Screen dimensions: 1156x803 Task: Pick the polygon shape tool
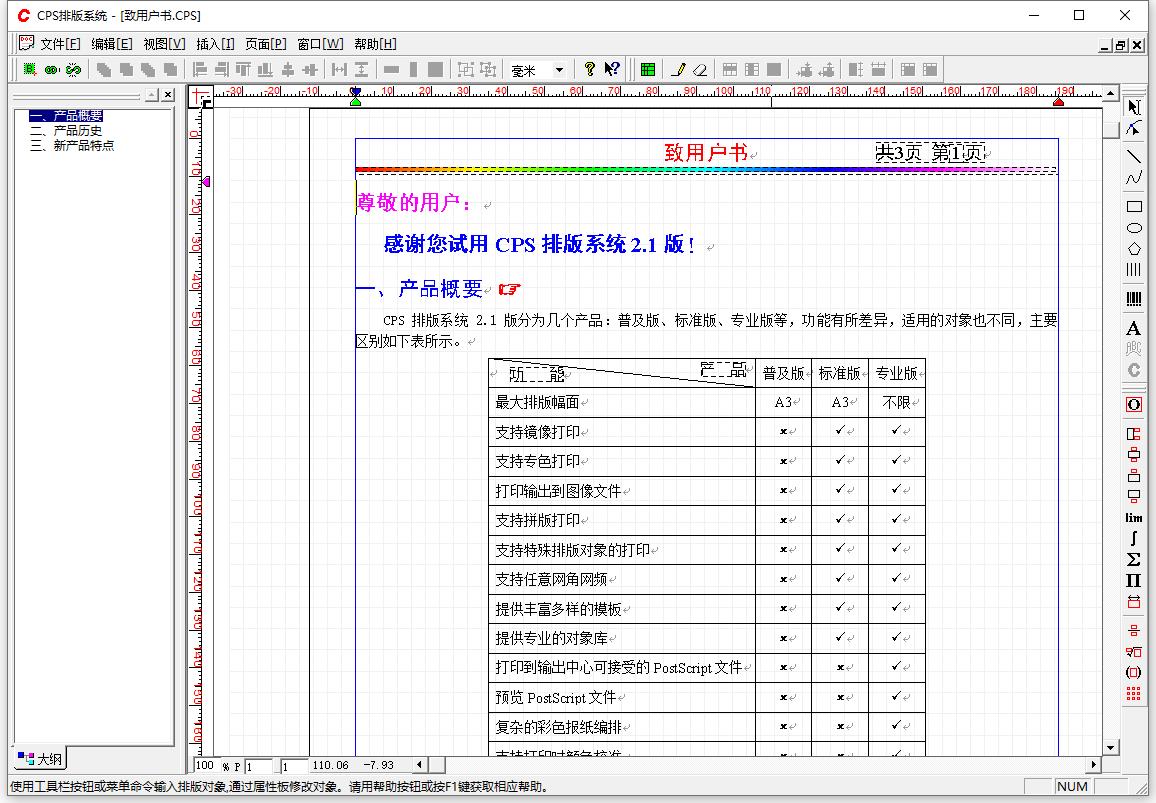tap(1134, 248)
